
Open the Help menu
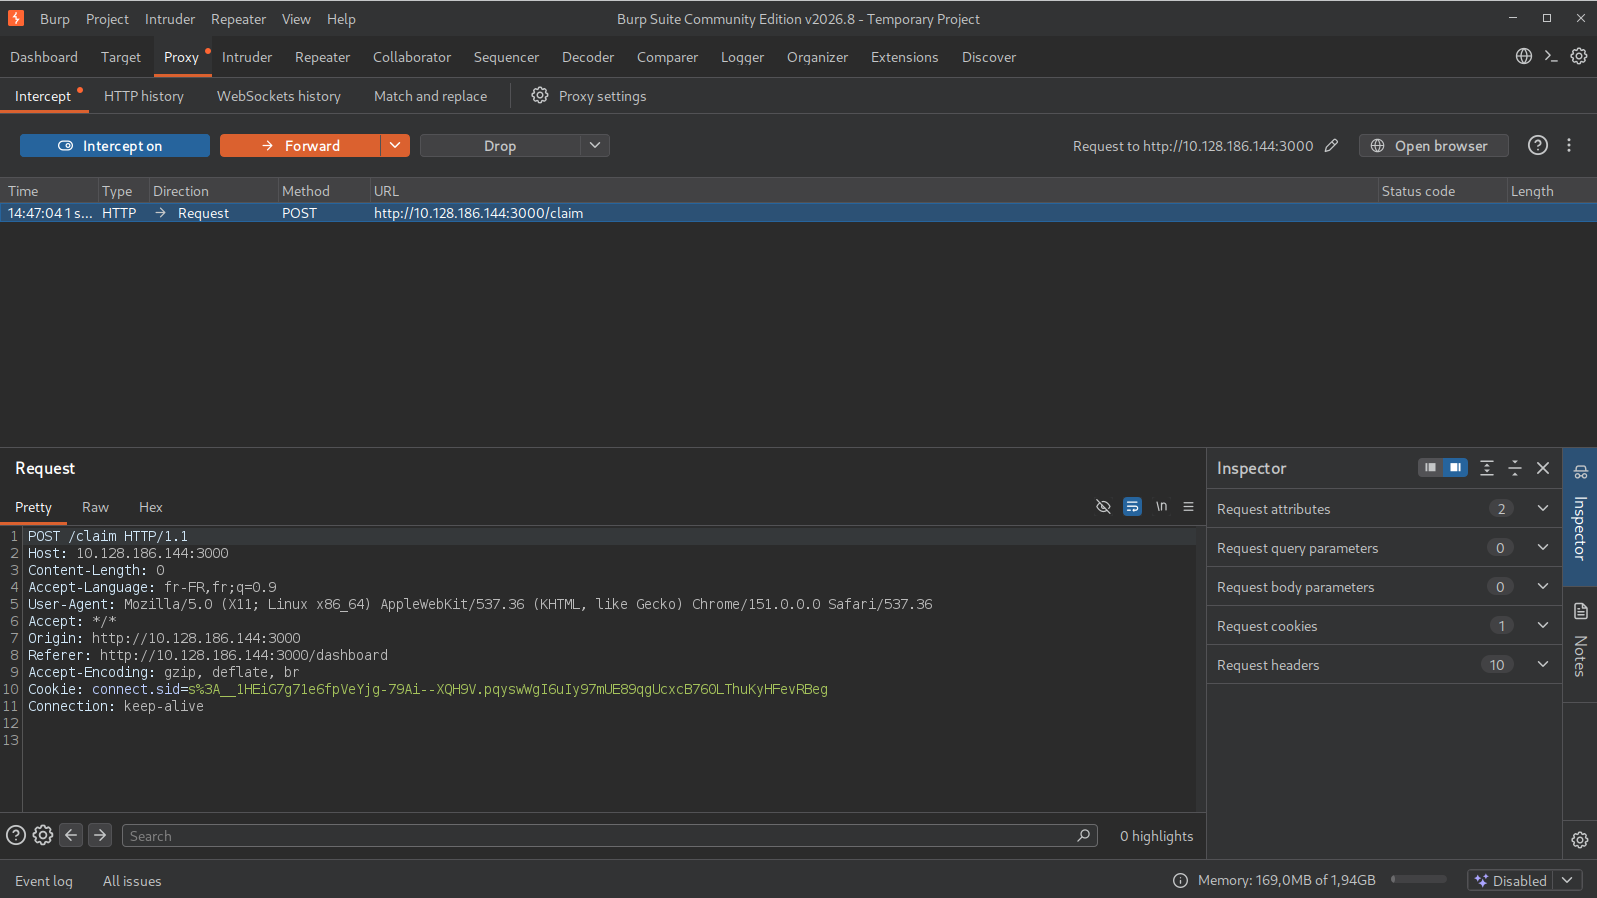pos(341,19)
